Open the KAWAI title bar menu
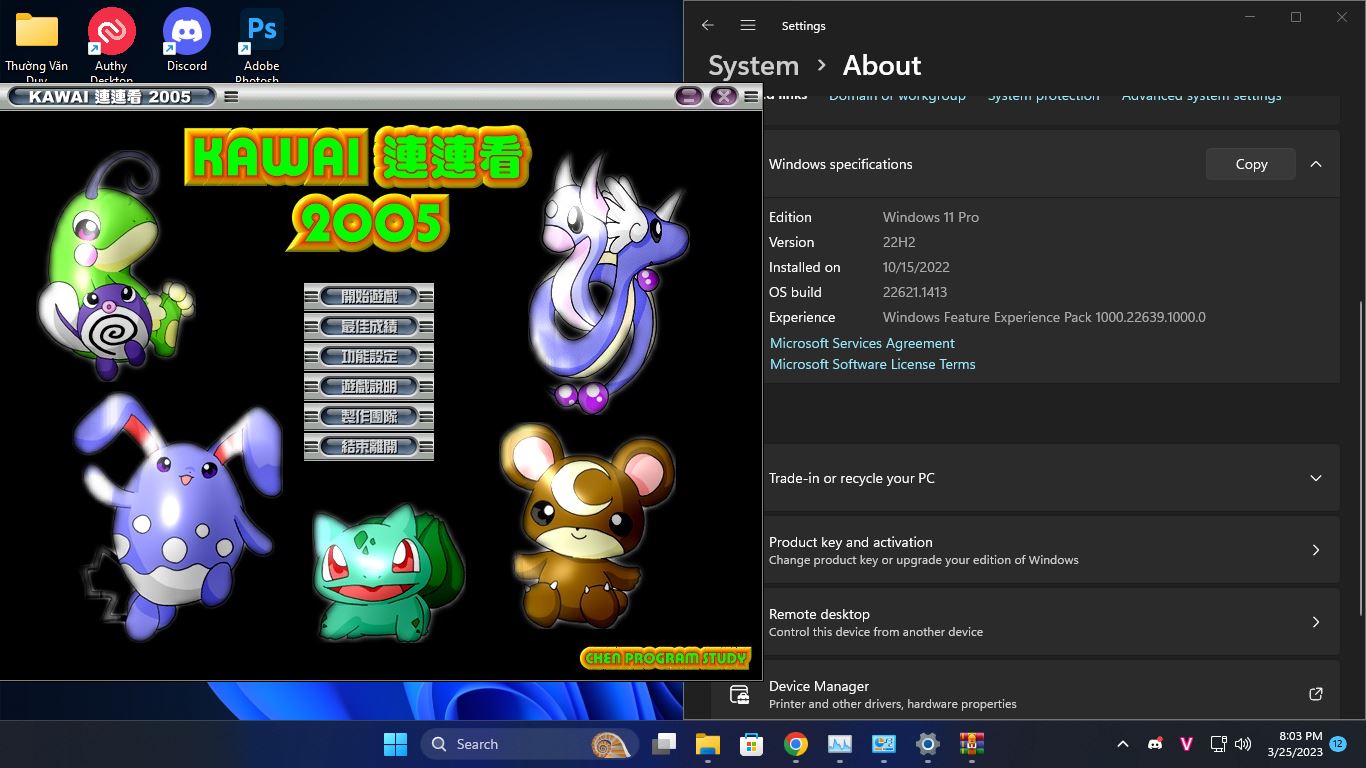 230,97
